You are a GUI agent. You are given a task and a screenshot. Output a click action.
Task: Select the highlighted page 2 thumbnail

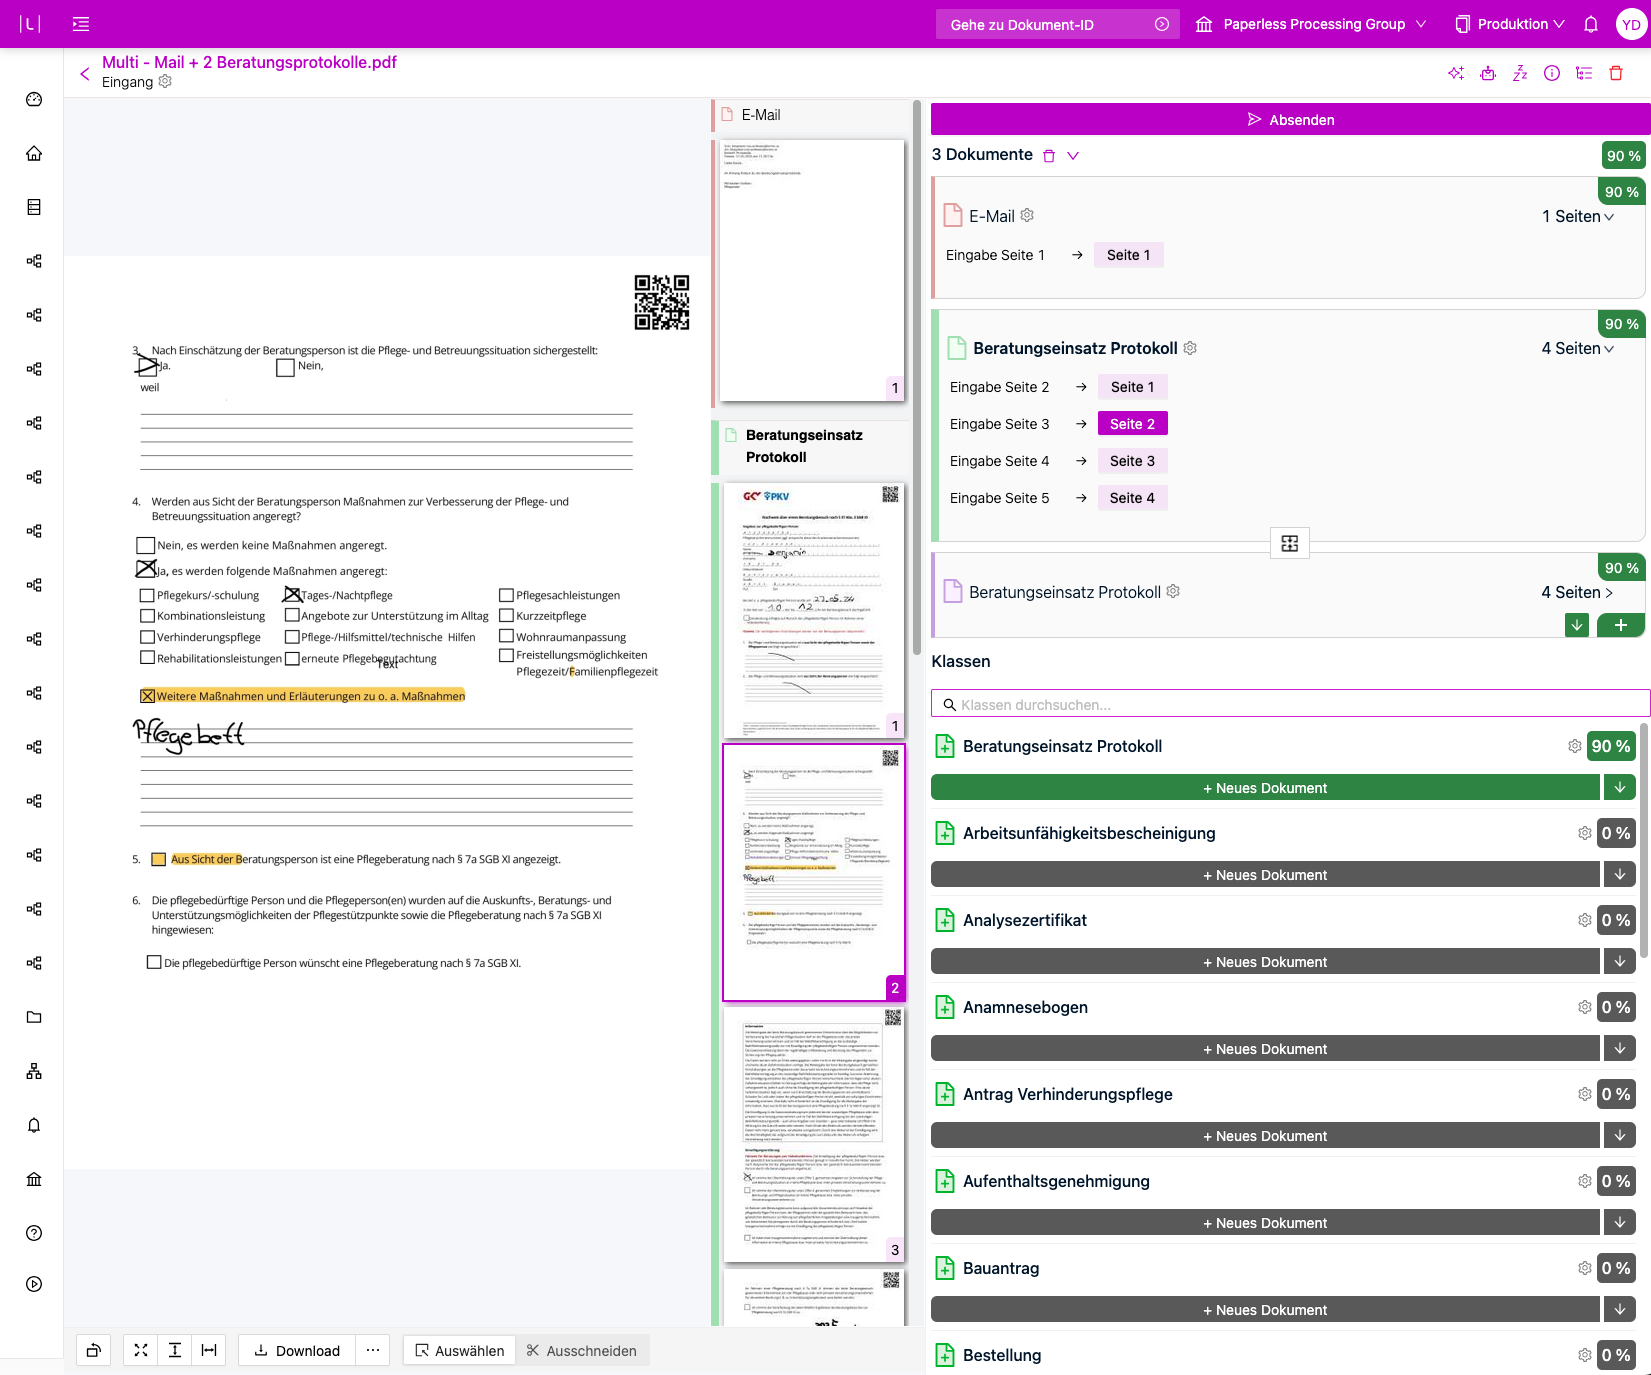812,872
